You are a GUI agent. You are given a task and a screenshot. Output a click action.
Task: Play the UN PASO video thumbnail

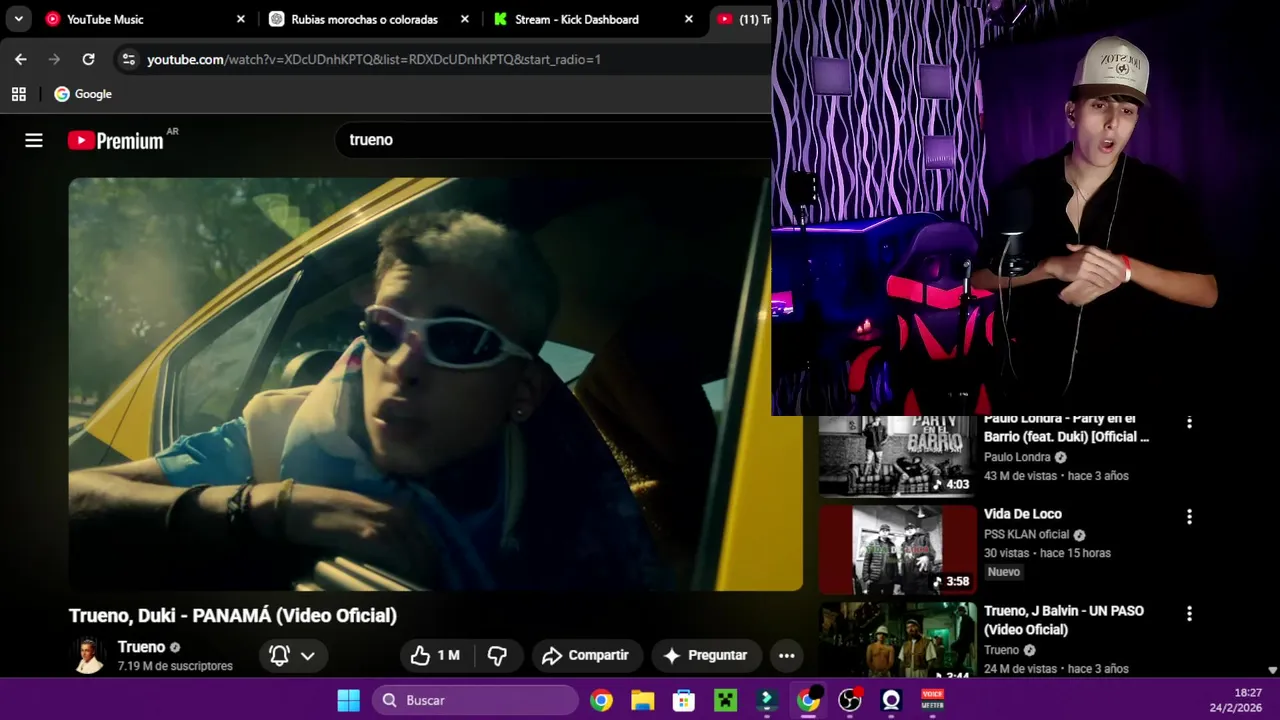[x=898, y=639]
